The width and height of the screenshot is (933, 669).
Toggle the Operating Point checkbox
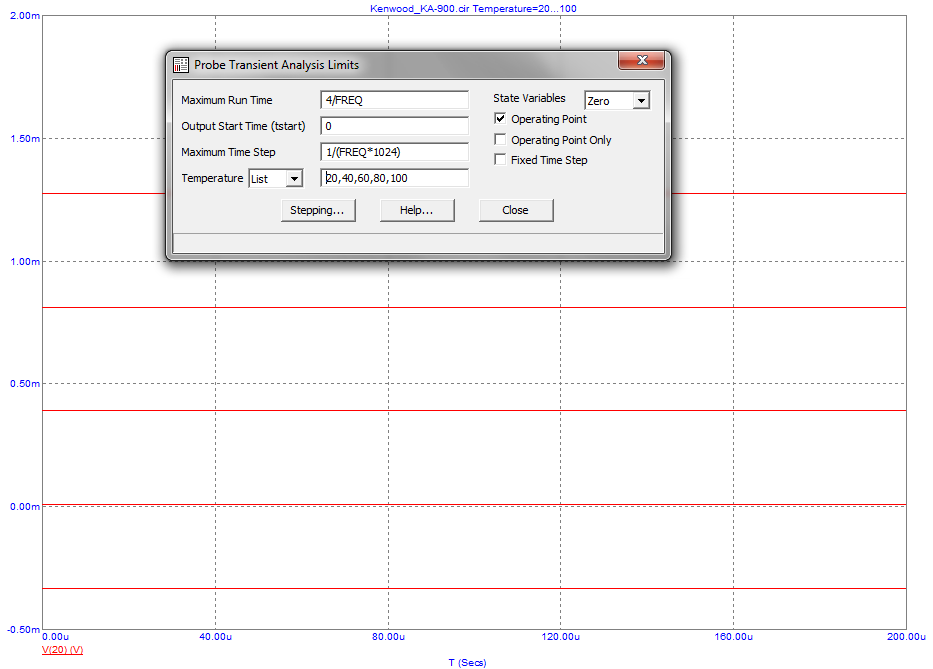click(x=500, y=119)
